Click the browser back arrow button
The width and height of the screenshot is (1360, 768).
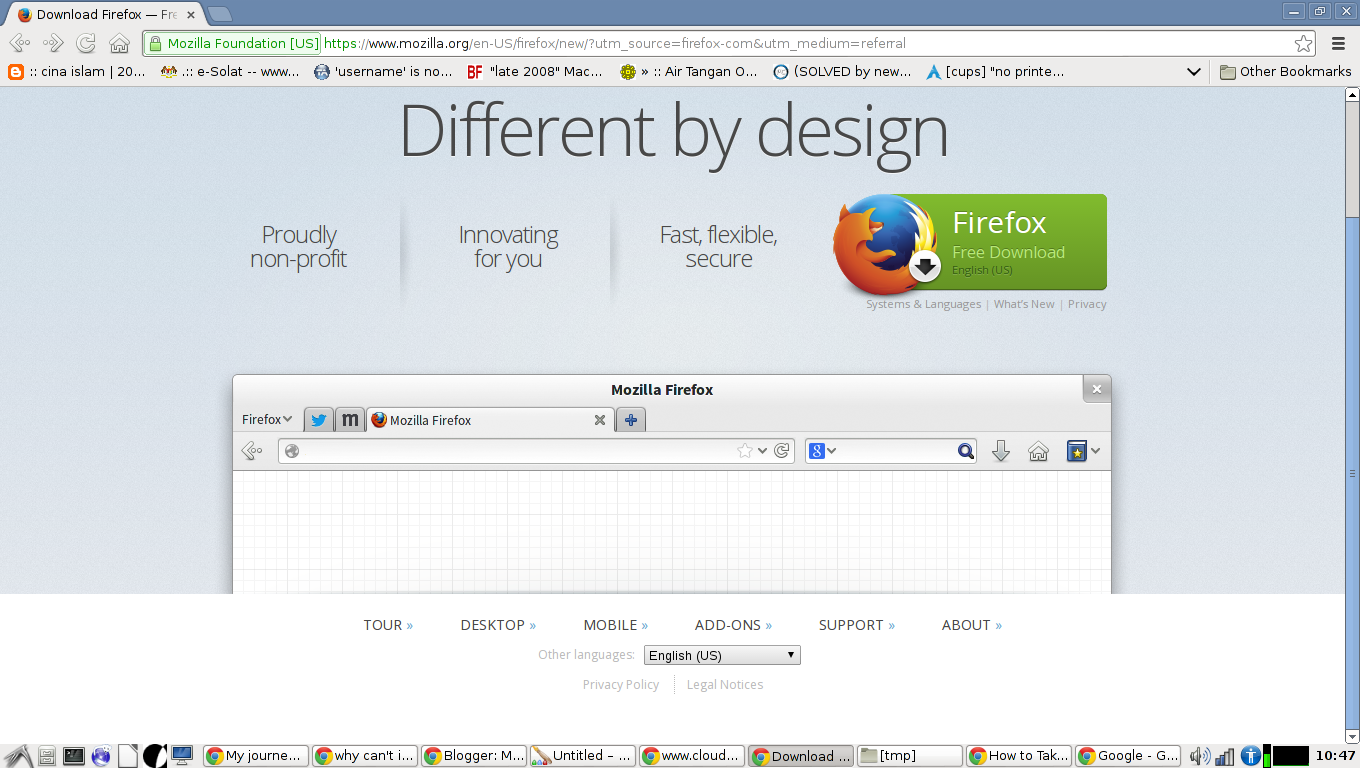tap(19, 43)
